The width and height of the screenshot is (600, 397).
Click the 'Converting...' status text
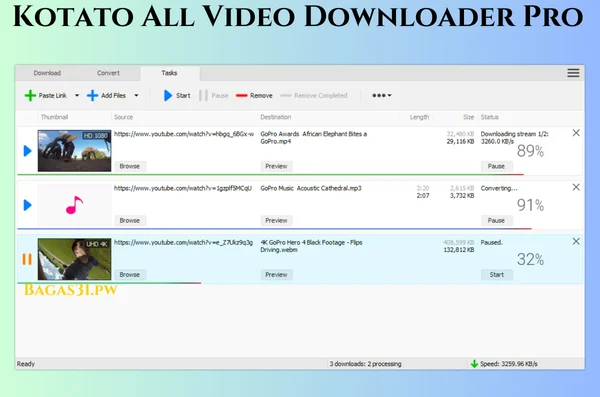[499, 188]
